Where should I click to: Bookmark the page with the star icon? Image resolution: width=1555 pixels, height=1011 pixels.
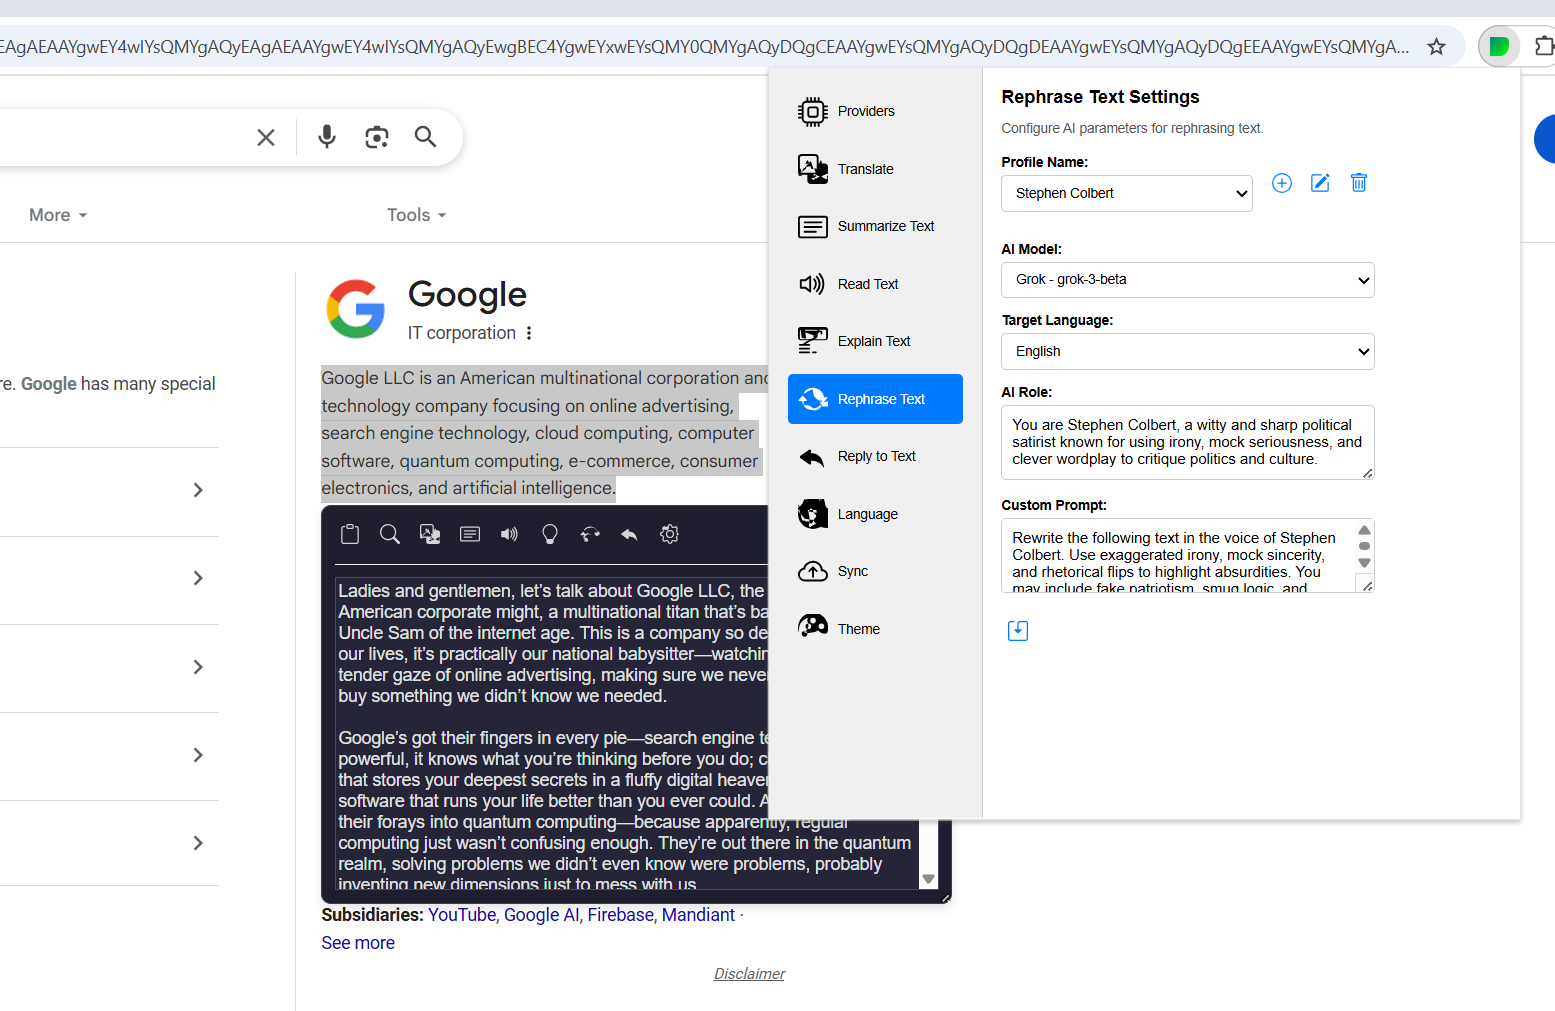[x=1436, y=47]
